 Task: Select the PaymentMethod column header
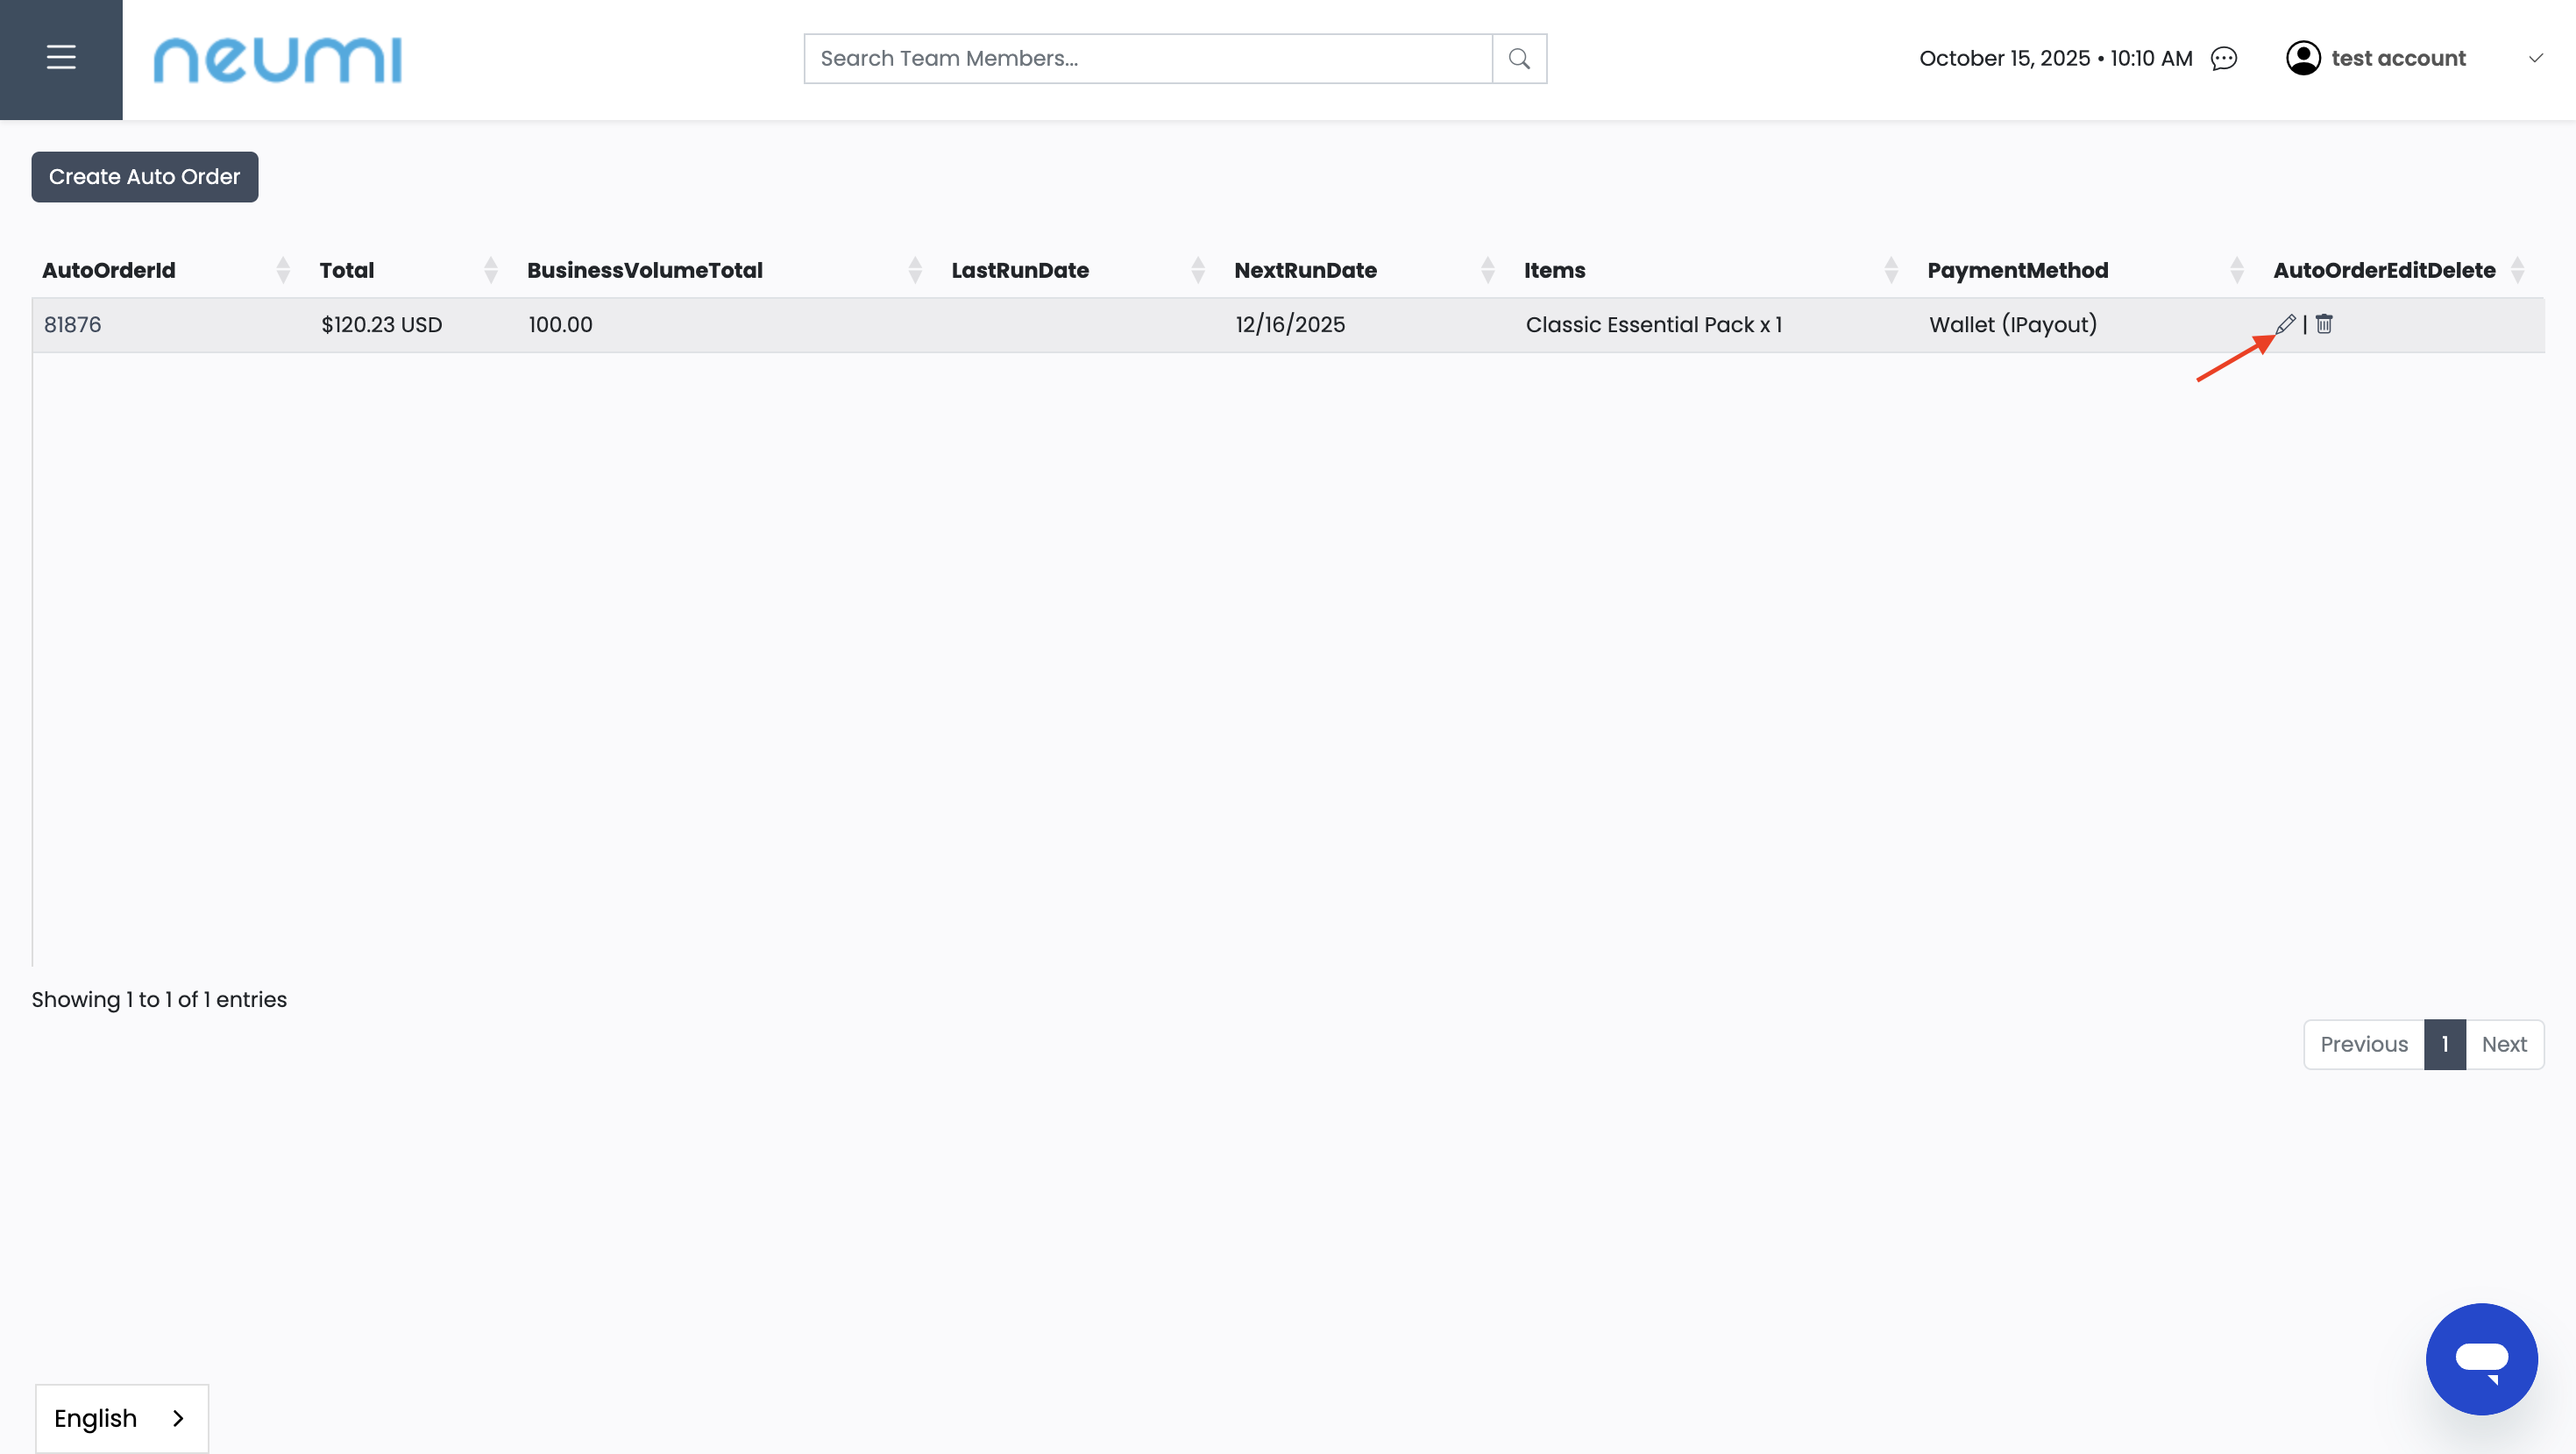[2017, 269]
